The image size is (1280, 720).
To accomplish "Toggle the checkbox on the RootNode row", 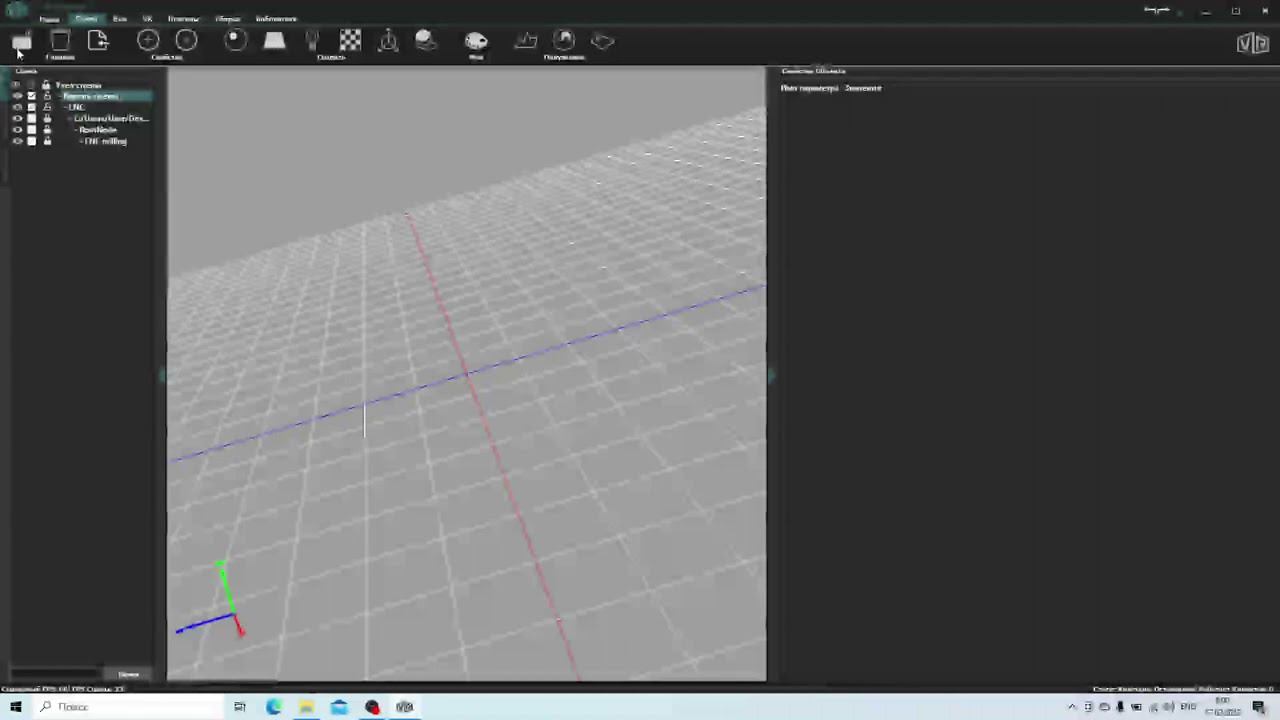I will point(32,130).
